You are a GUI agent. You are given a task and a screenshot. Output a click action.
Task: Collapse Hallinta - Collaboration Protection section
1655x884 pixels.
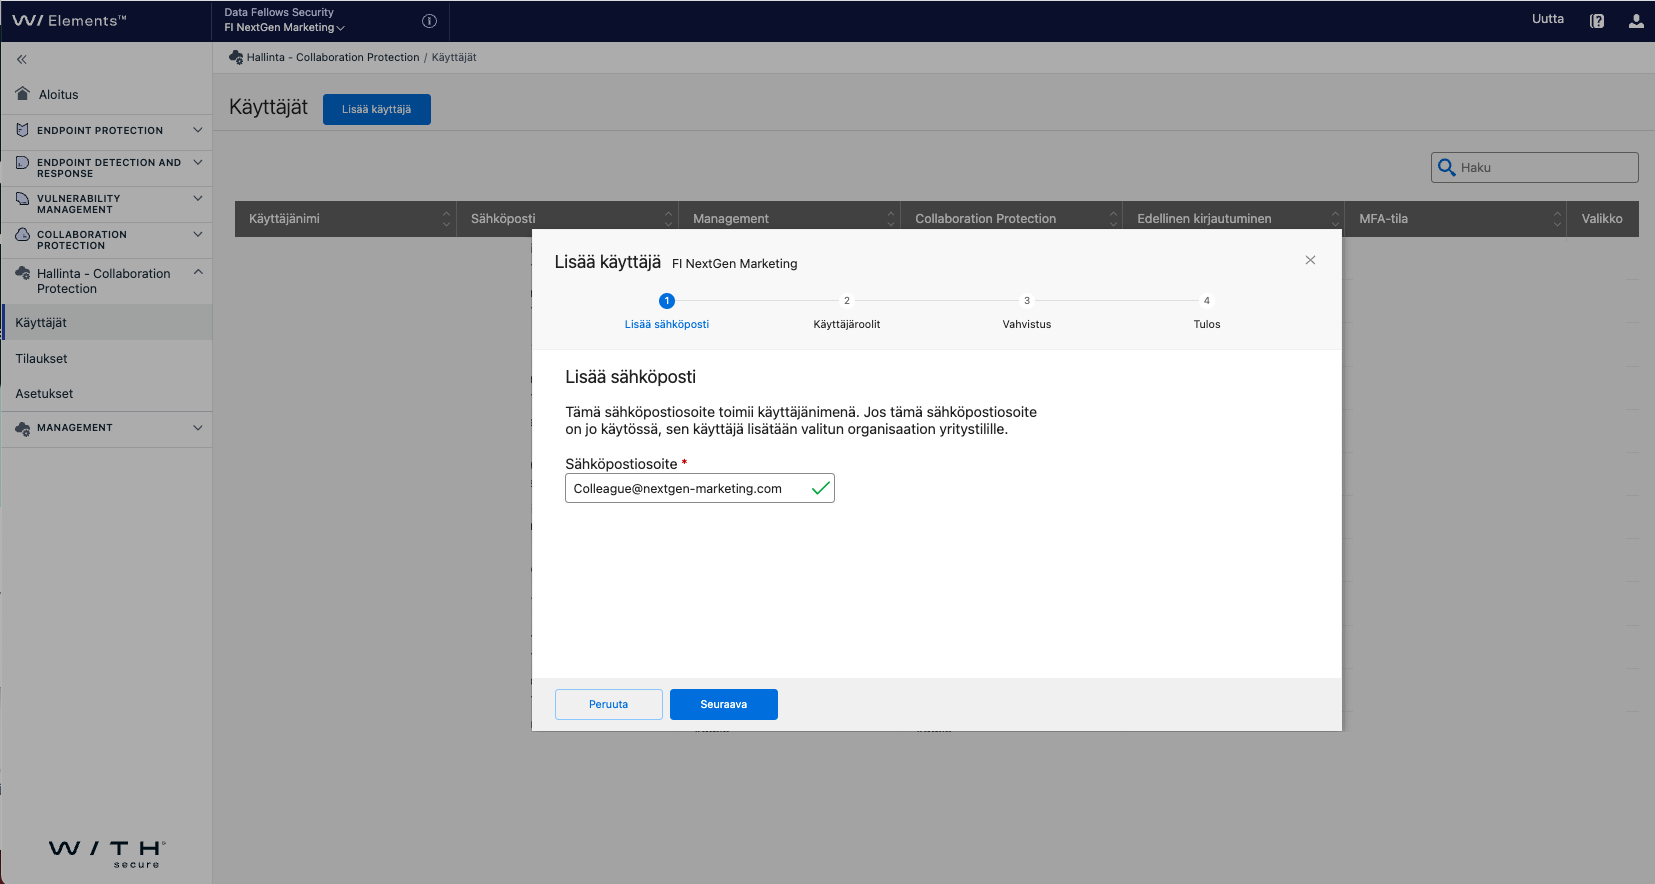pos(198,272)
